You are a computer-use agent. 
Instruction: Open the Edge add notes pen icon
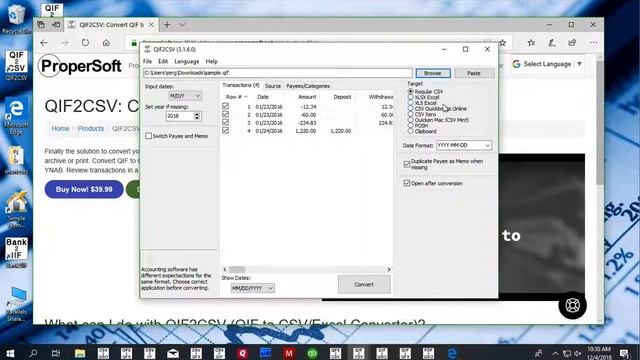(552, 42)
